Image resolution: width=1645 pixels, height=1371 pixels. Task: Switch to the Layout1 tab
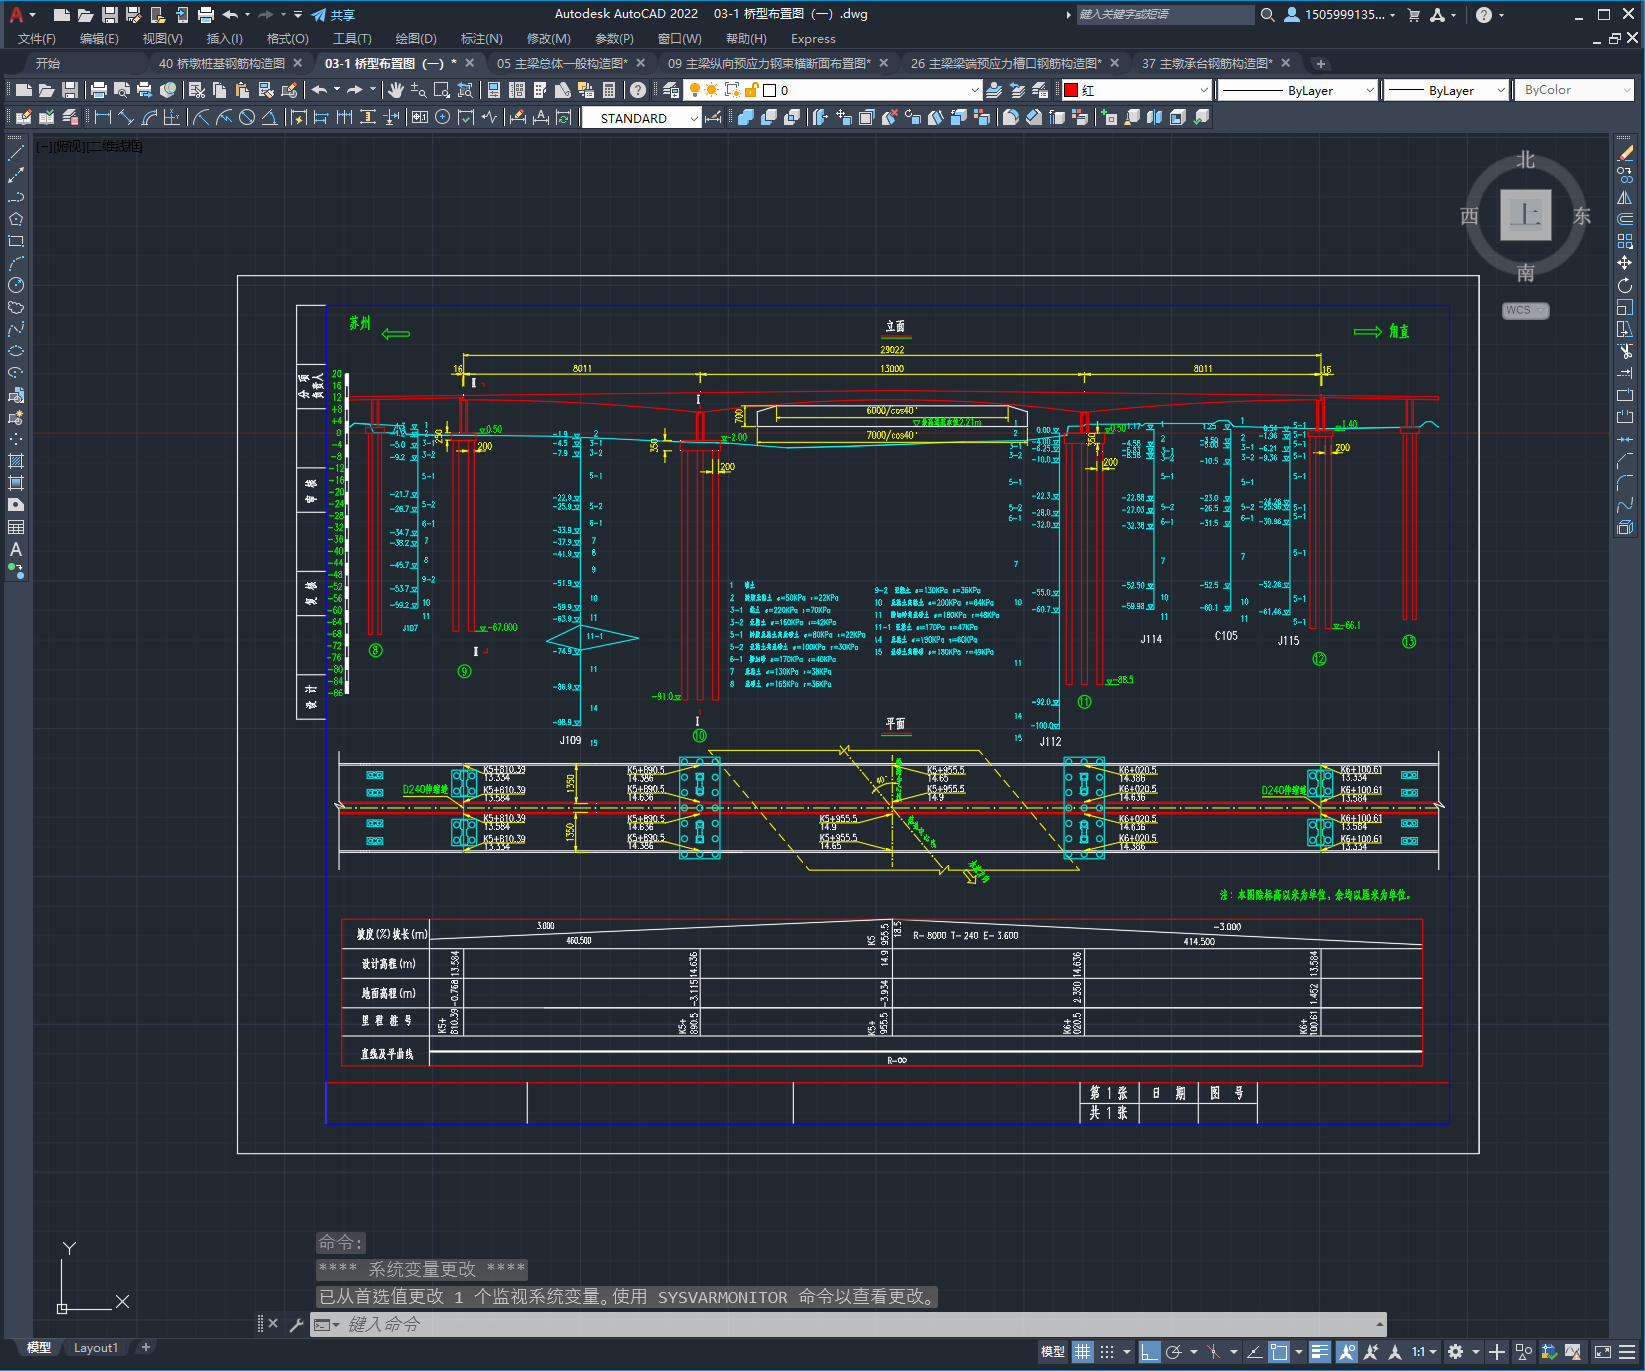click(x=95, y=1348)
